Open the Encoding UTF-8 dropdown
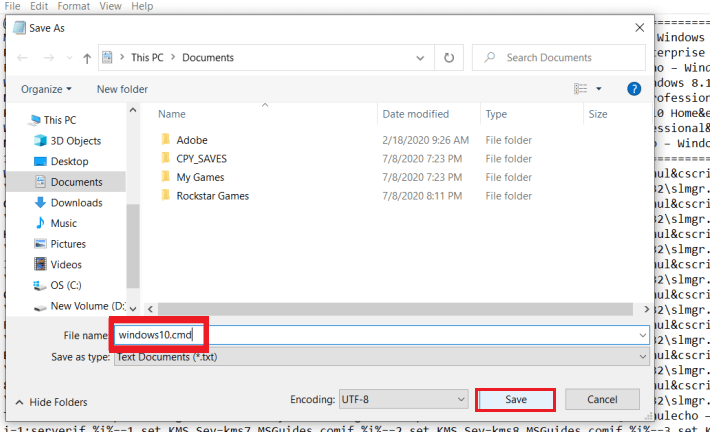The width and height of the screenshot is (710, 432). (x=459, y=399)
